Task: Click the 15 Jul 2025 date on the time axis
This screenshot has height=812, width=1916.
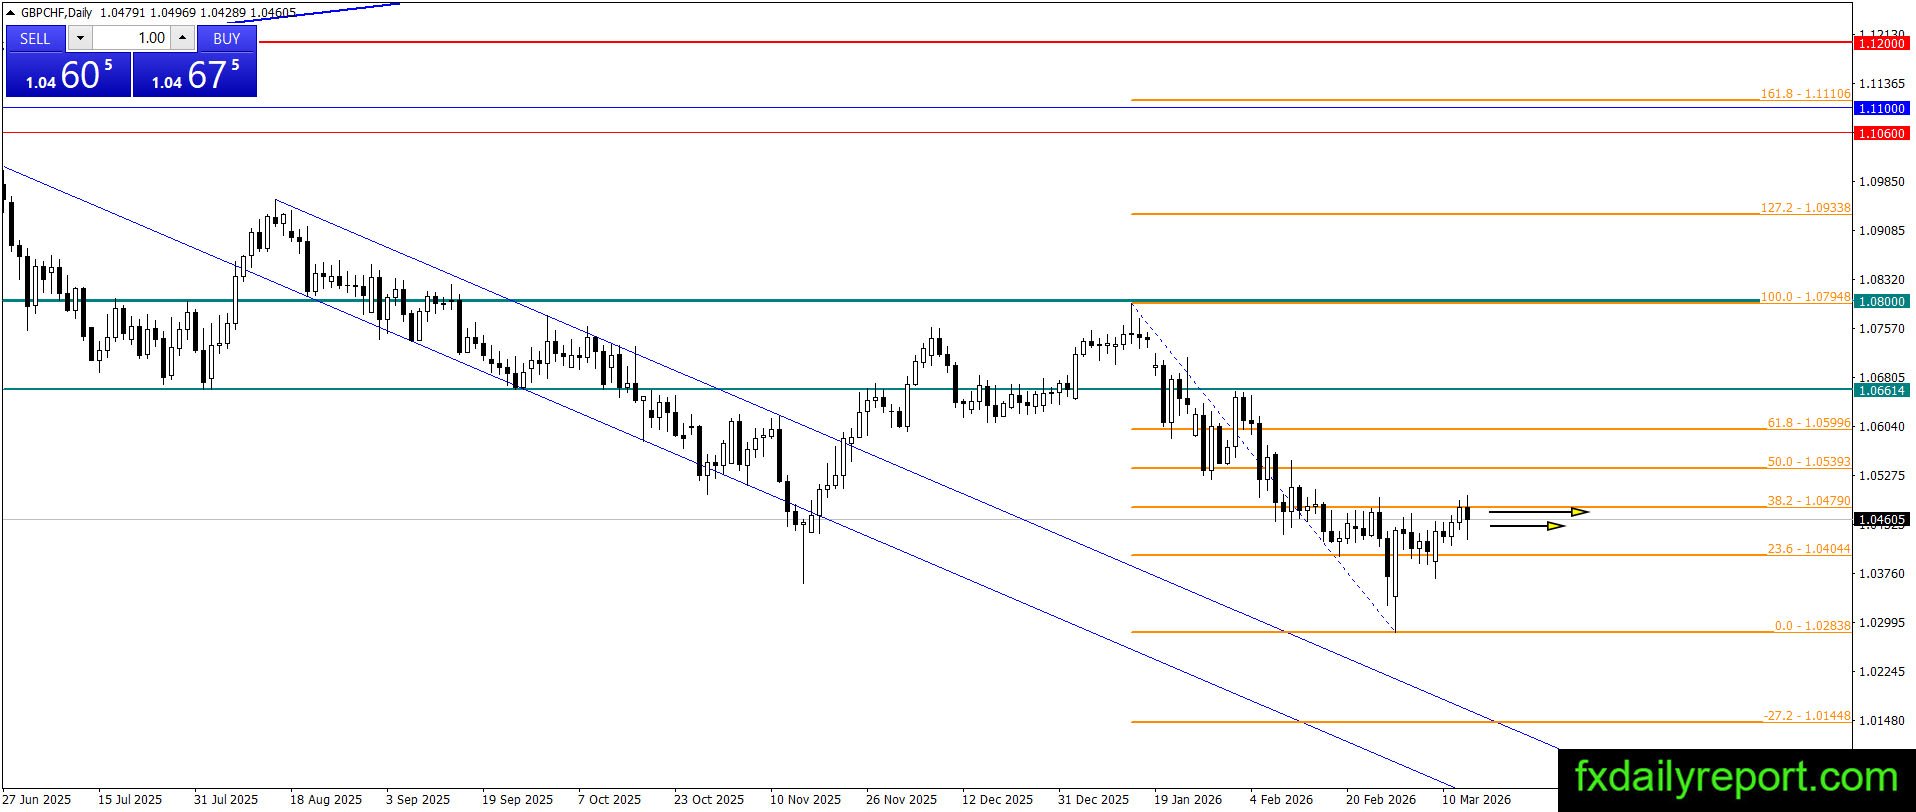Action: point(130,800)
